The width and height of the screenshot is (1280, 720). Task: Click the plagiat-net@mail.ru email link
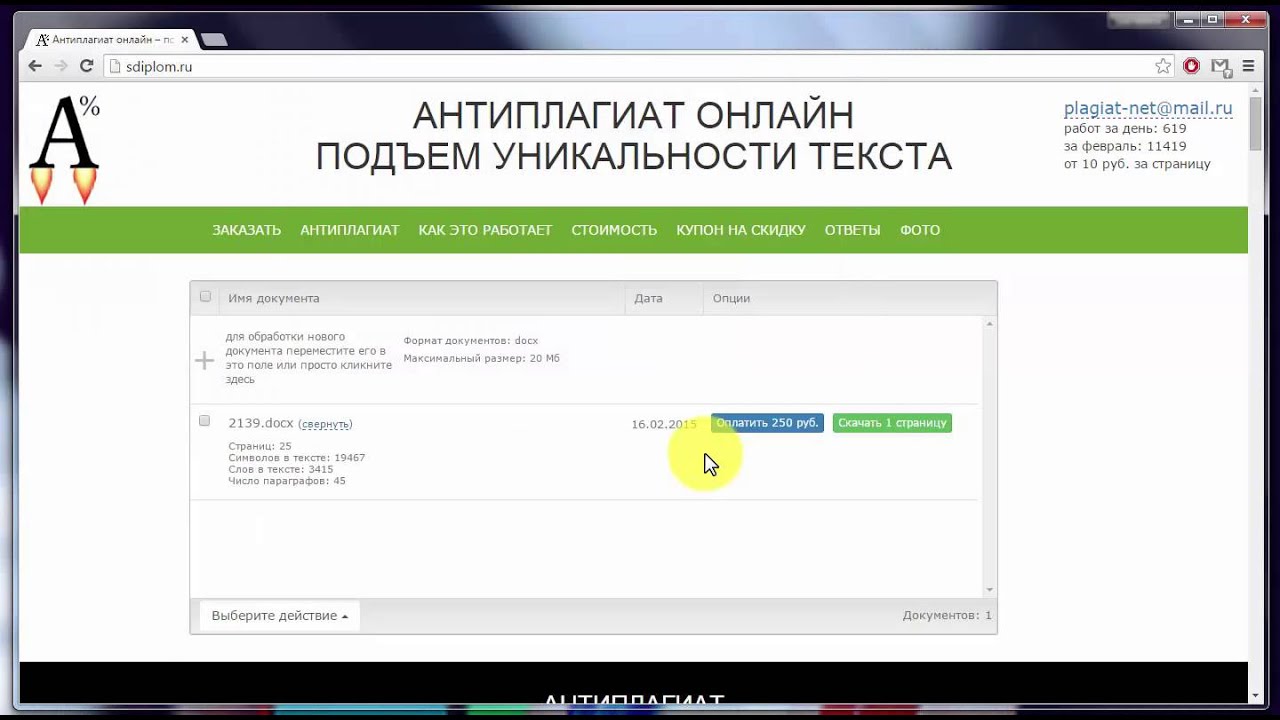(1148, 108)
